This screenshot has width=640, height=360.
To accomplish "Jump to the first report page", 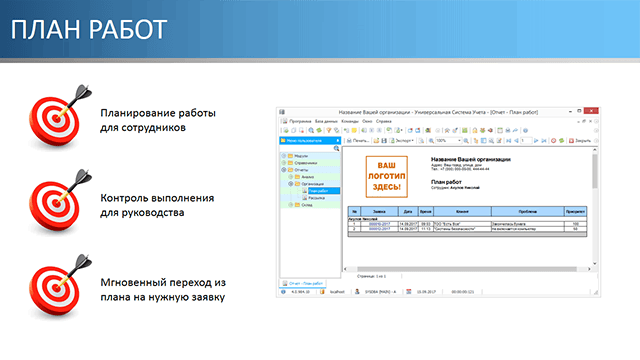I will (509, 141).
